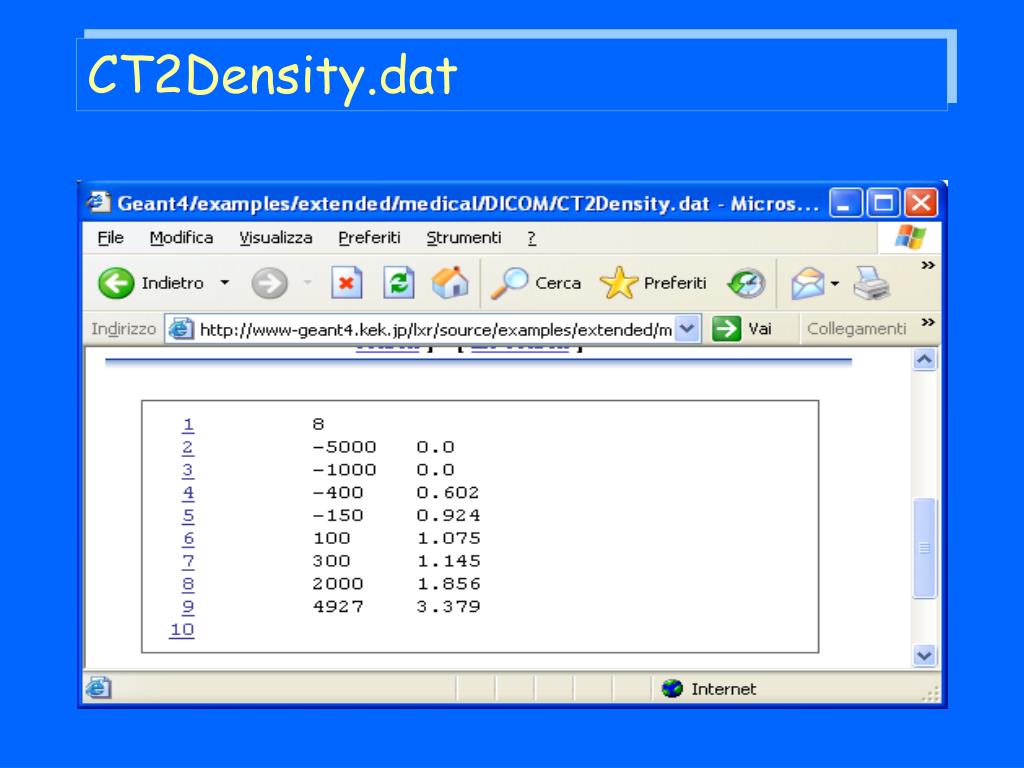The image size is (1024, 768).
Task: Click the CT value -400
Action: [x=338, y=492]
